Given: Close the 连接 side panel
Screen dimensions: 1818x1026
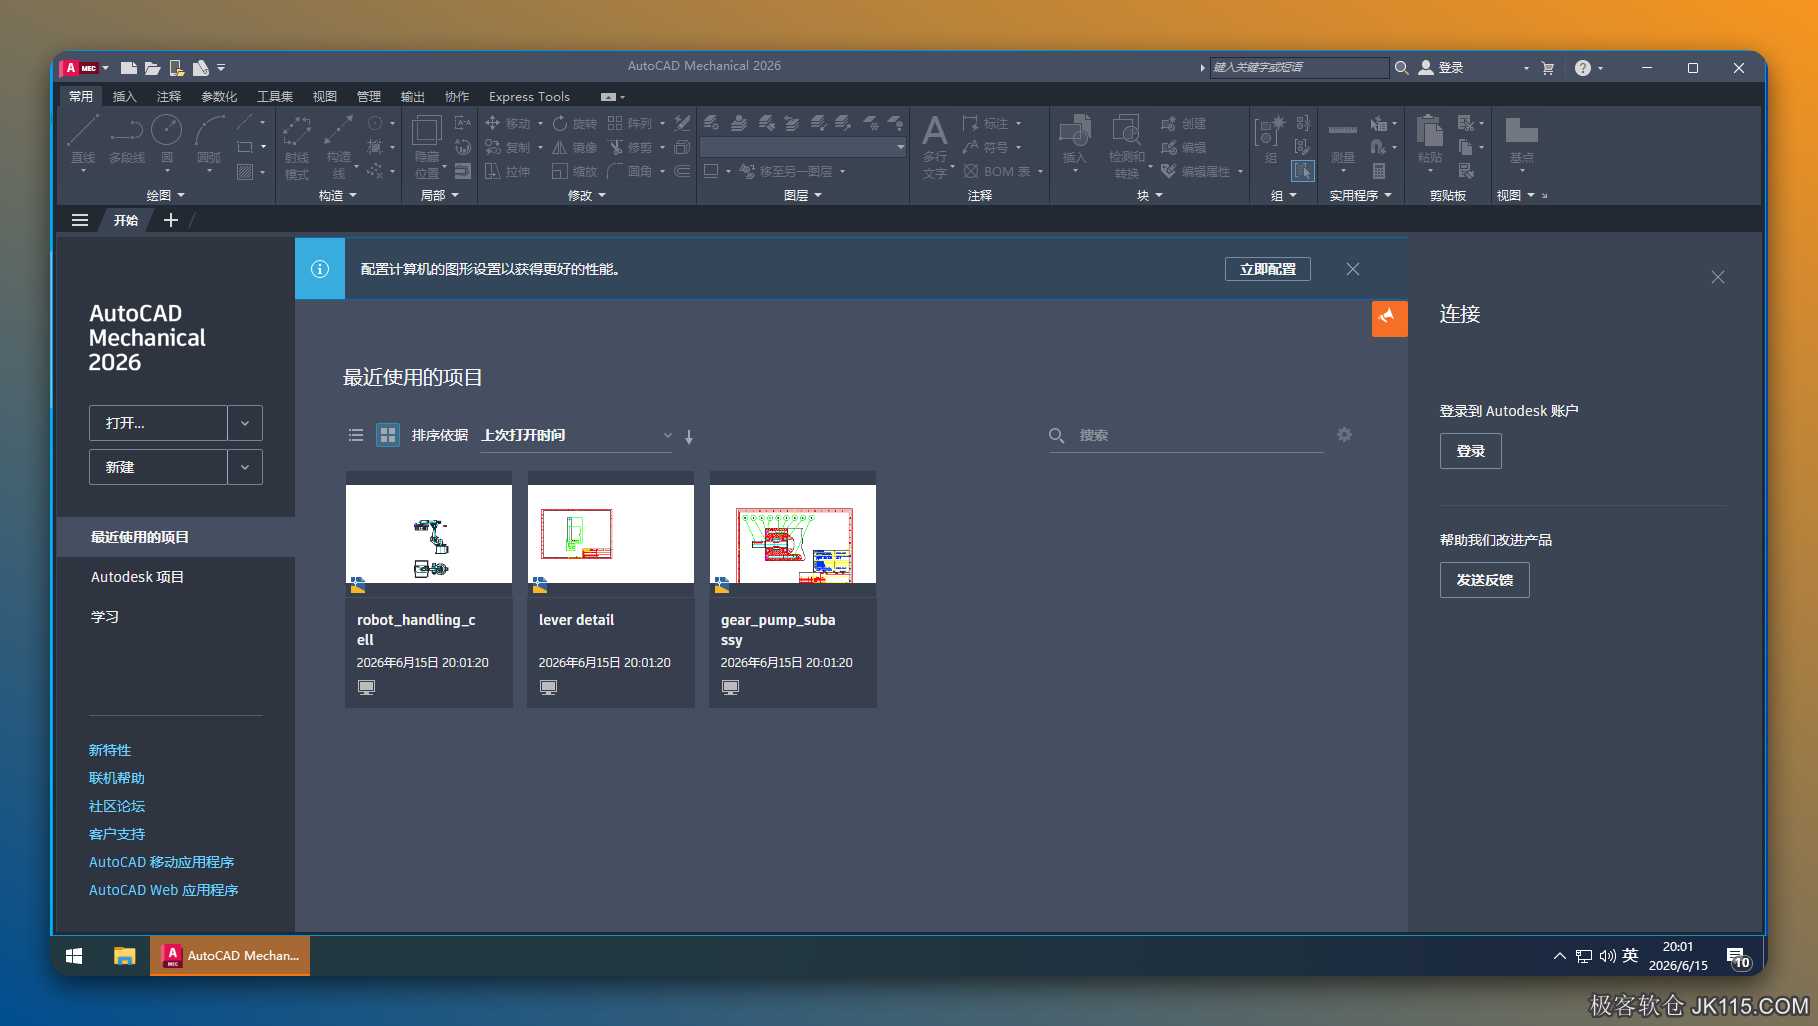Looking at the screenshot, I should [1718, 277].
